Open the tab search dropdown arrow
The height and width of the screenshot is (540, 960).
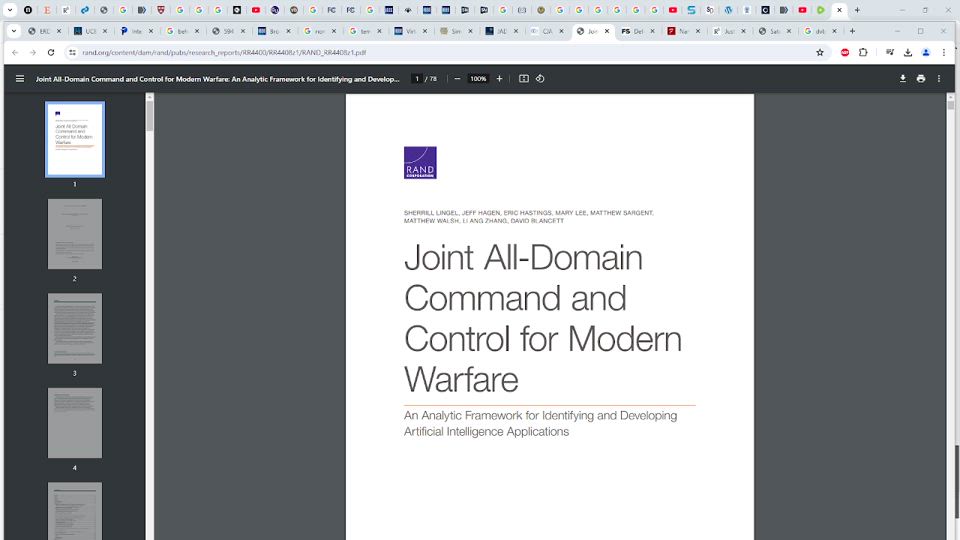click(x=14, y=31)
